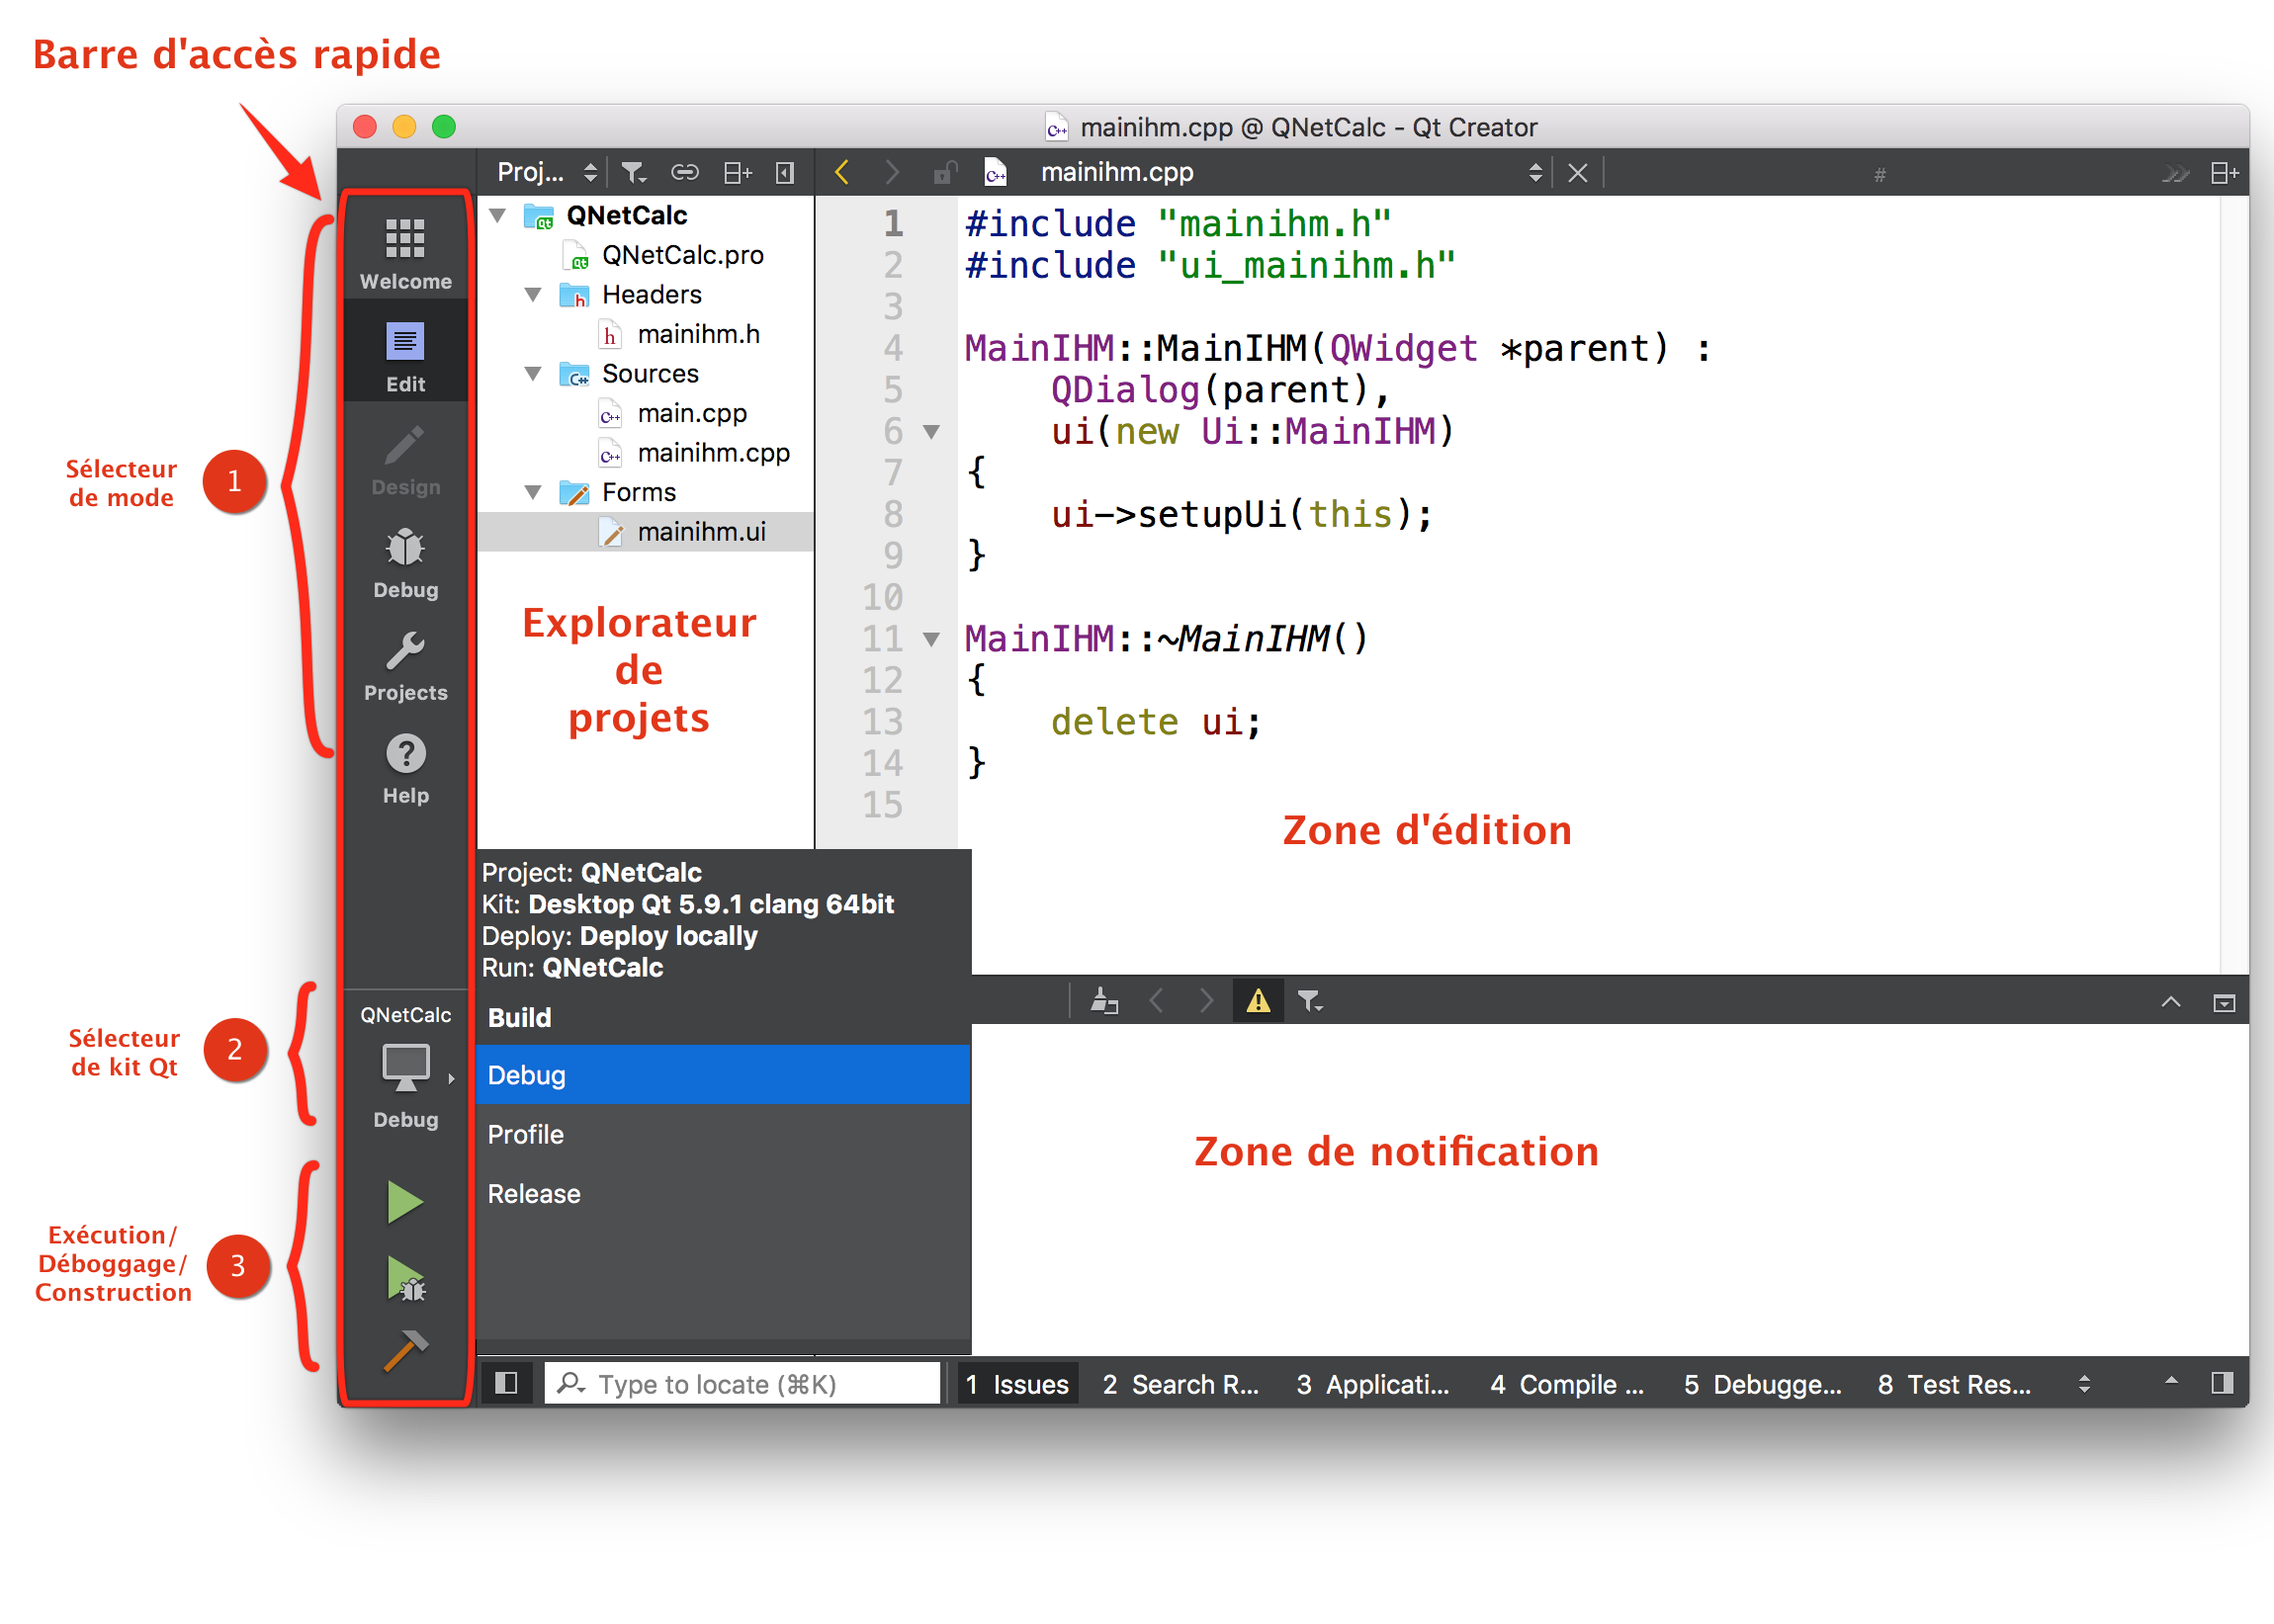Toggle left sidebar visibility in status bar
The height and width of the screenshot is (1624, 2274).
506,1383
